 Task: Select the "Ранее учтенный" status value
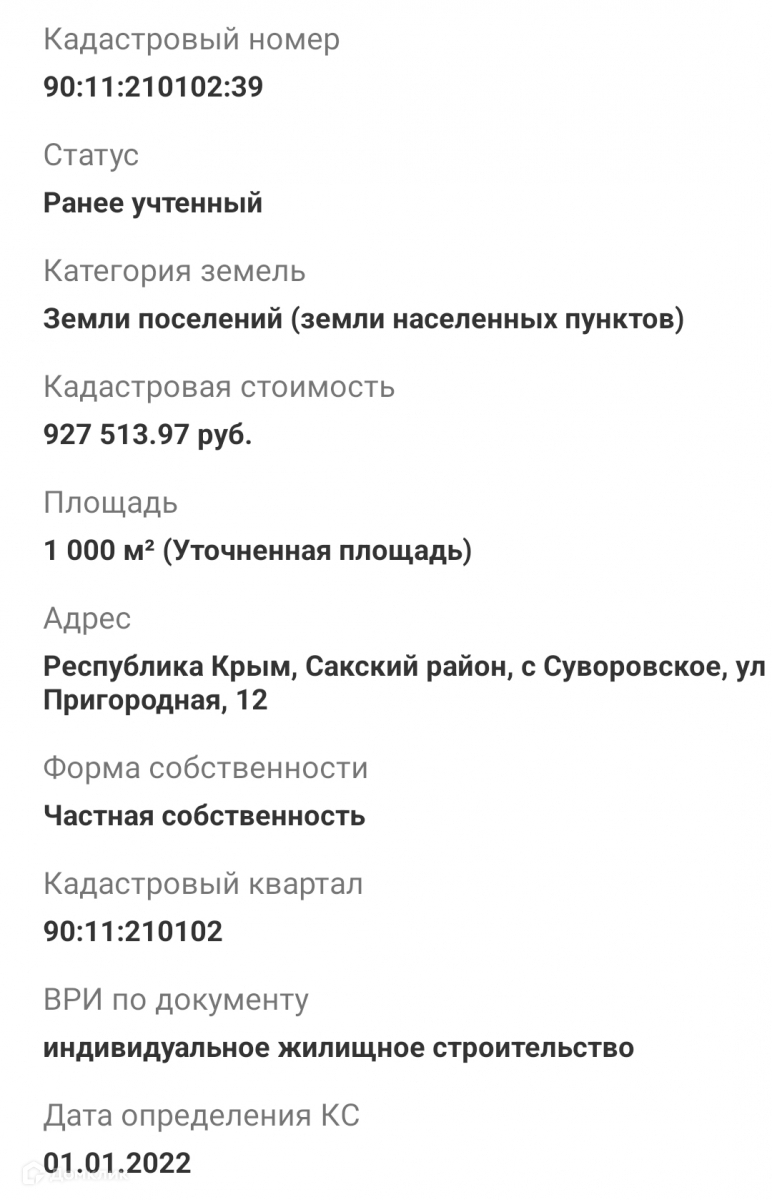tap(153, 203)
